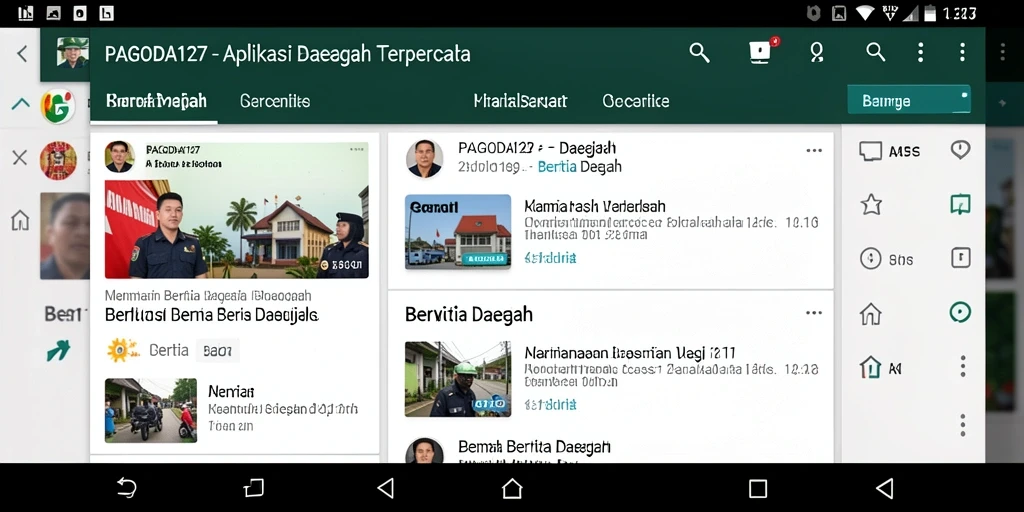Click the star favorites icon in the right panel
The image size is (1024, 512).
[871, 205]
